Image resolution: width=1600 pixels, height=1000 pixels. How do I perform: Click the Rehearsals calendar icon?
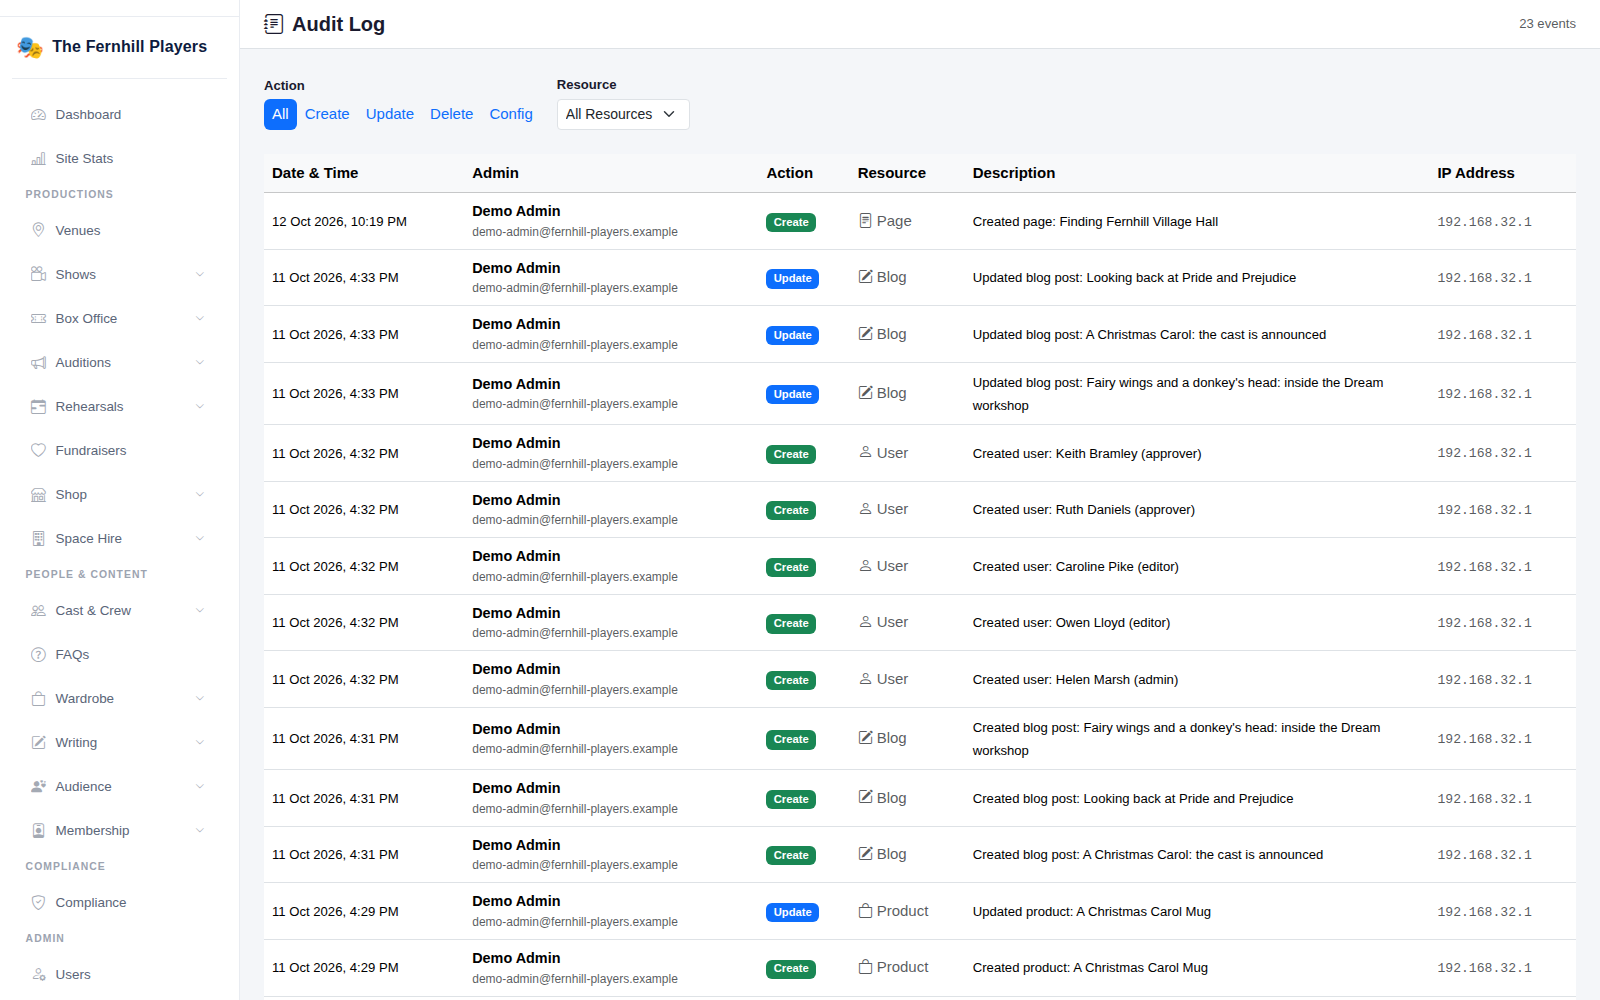pyautogui.click(x=38, y=407)
